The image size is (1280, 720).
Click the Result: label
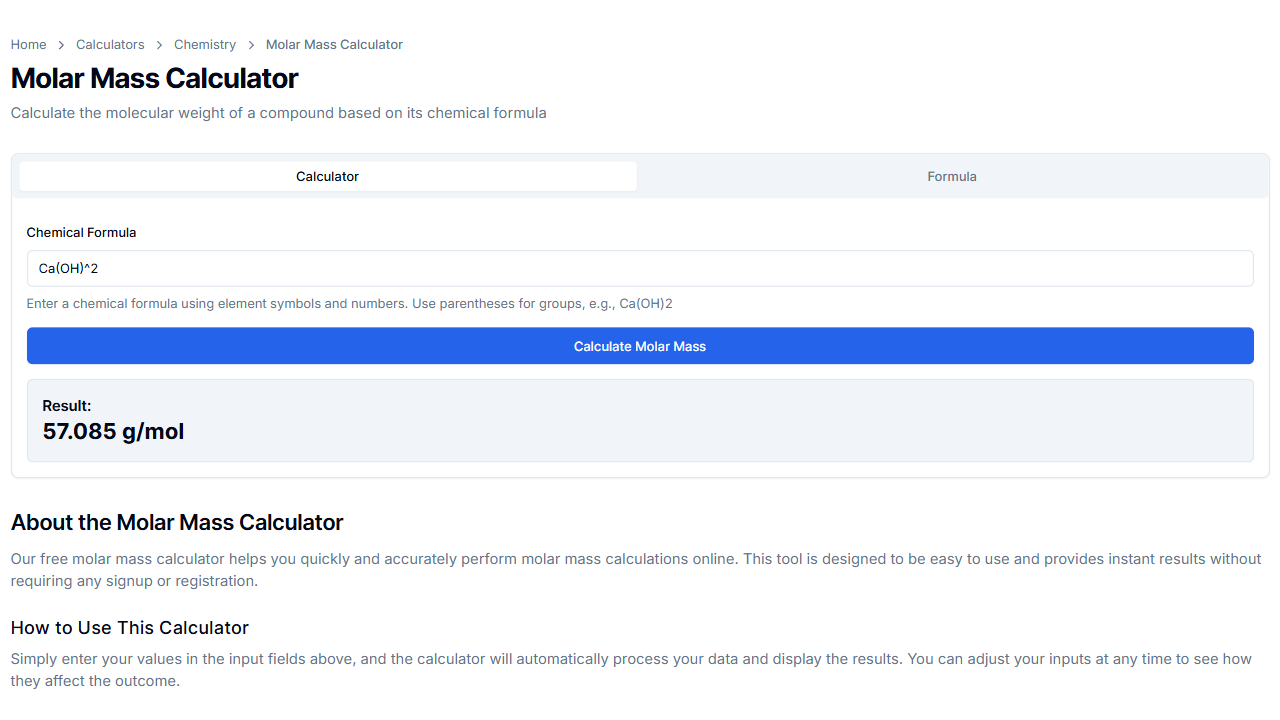tap(67, 406)
